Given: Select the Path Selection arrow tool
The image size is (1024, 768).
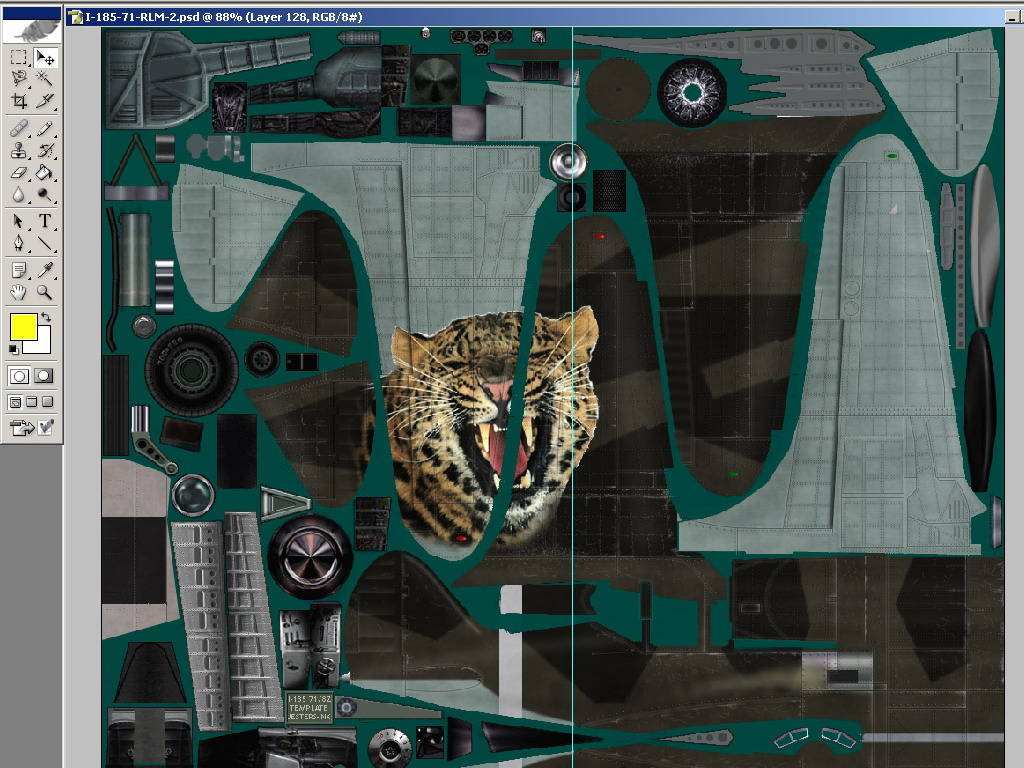Looking at the screenshot, I should coord(19,221).
